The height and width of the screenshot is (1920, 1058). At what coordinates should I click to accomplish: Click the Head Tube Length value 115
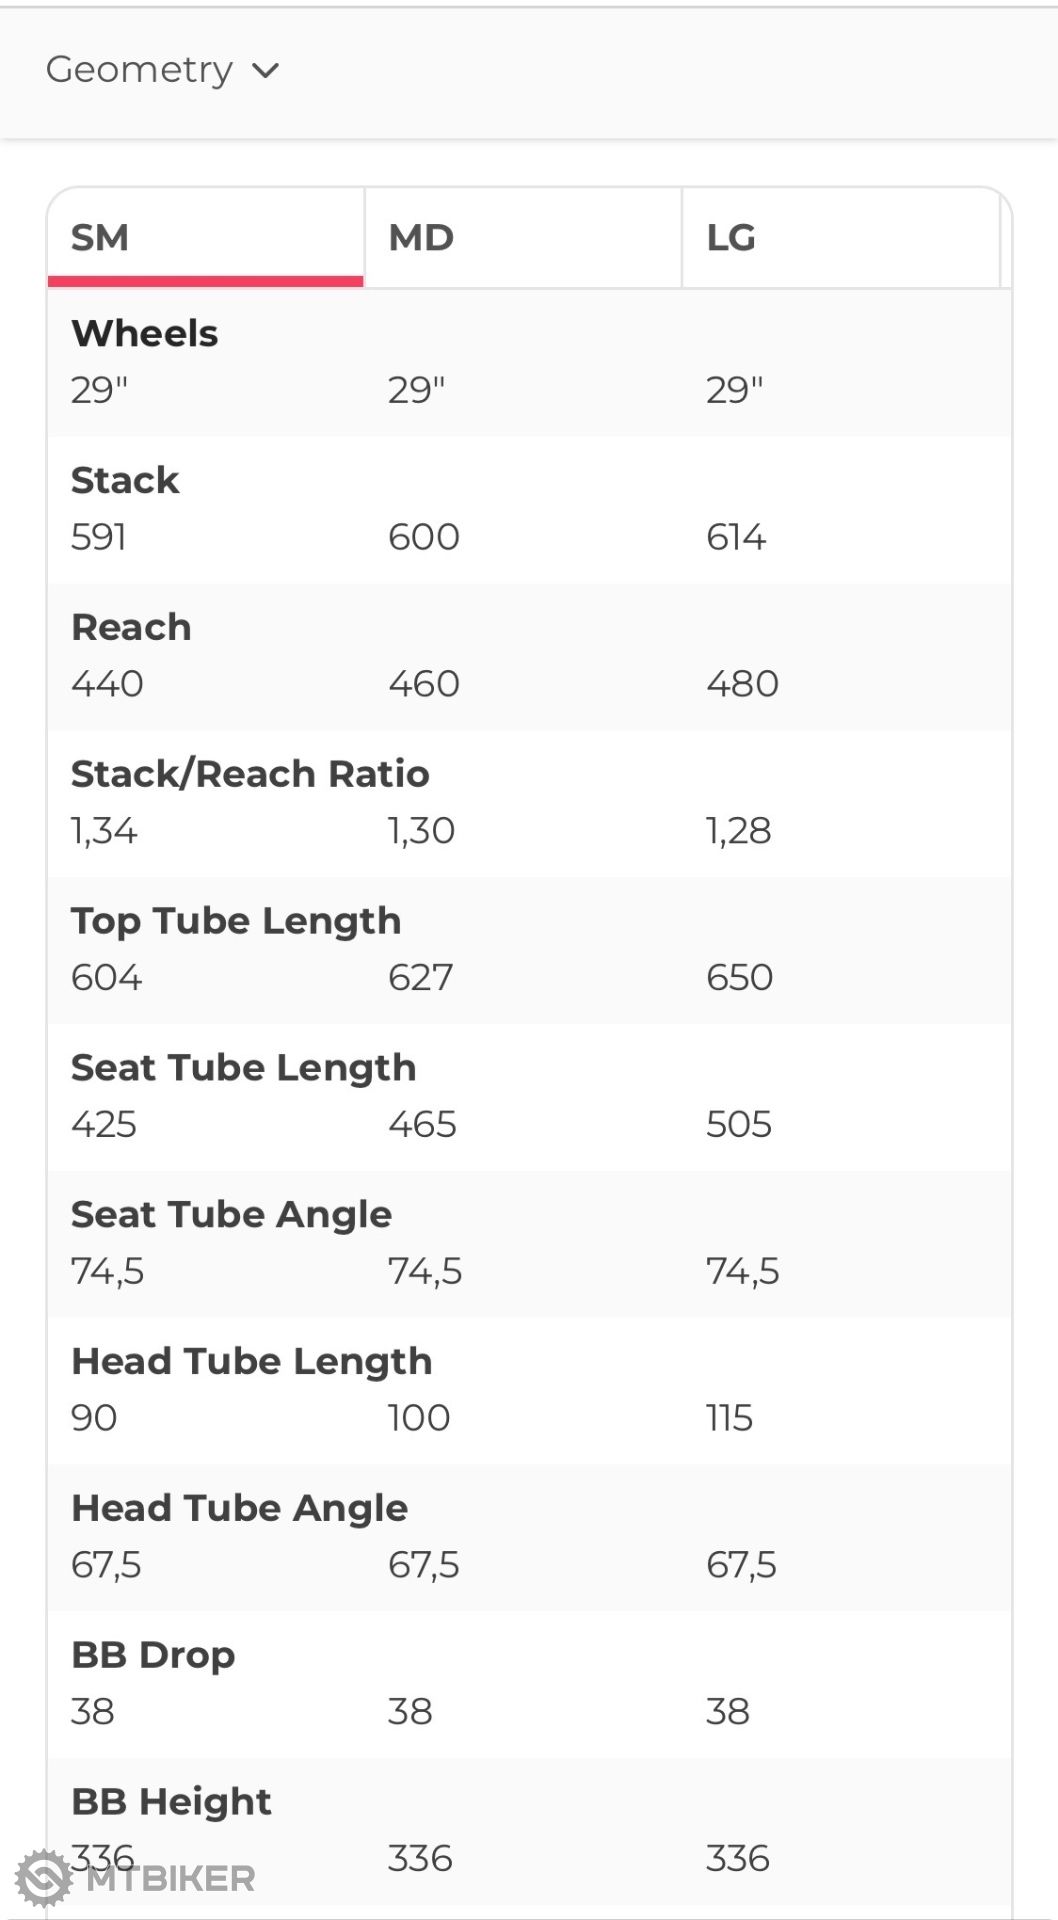coord(729,1418)
